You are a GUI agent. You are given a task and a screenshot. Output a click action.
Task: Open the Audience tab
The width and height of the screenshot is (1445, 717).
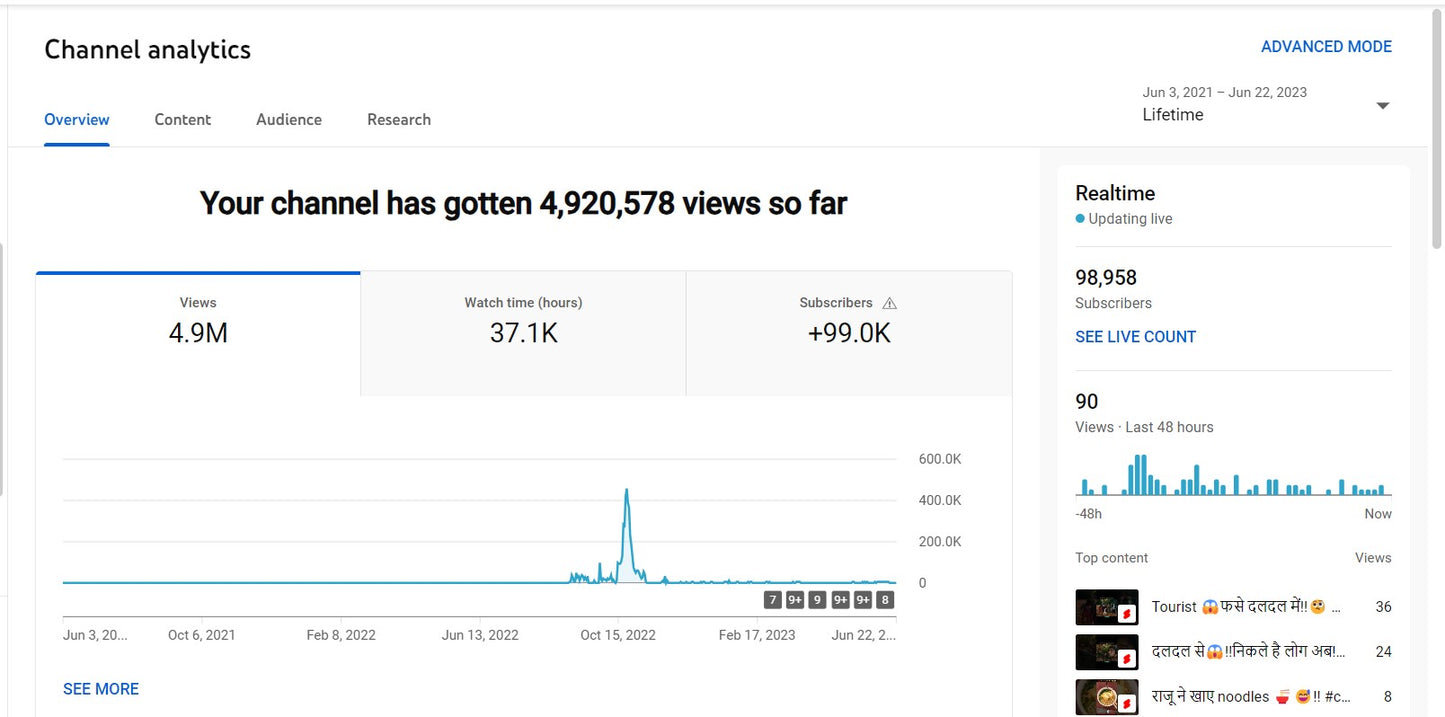pyautogui.click(x=288, y=119)
